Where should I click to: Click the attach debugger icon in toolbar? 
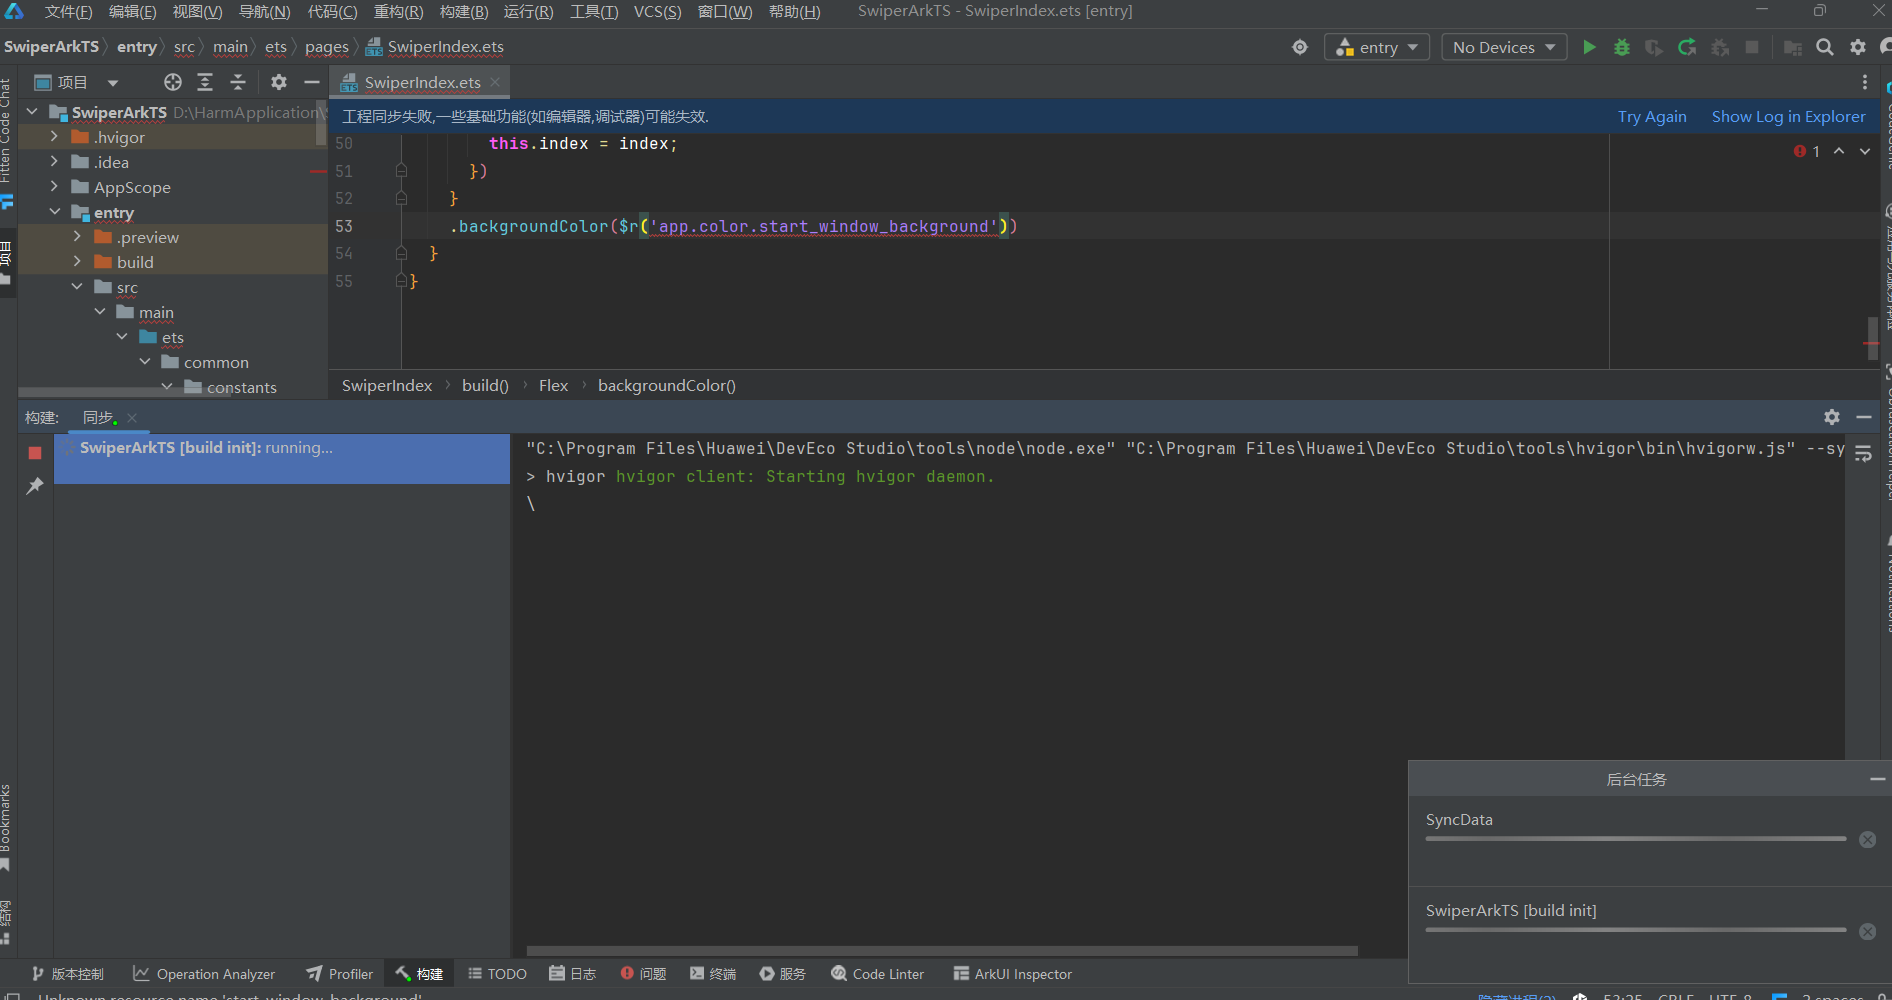pos(1720,47)
